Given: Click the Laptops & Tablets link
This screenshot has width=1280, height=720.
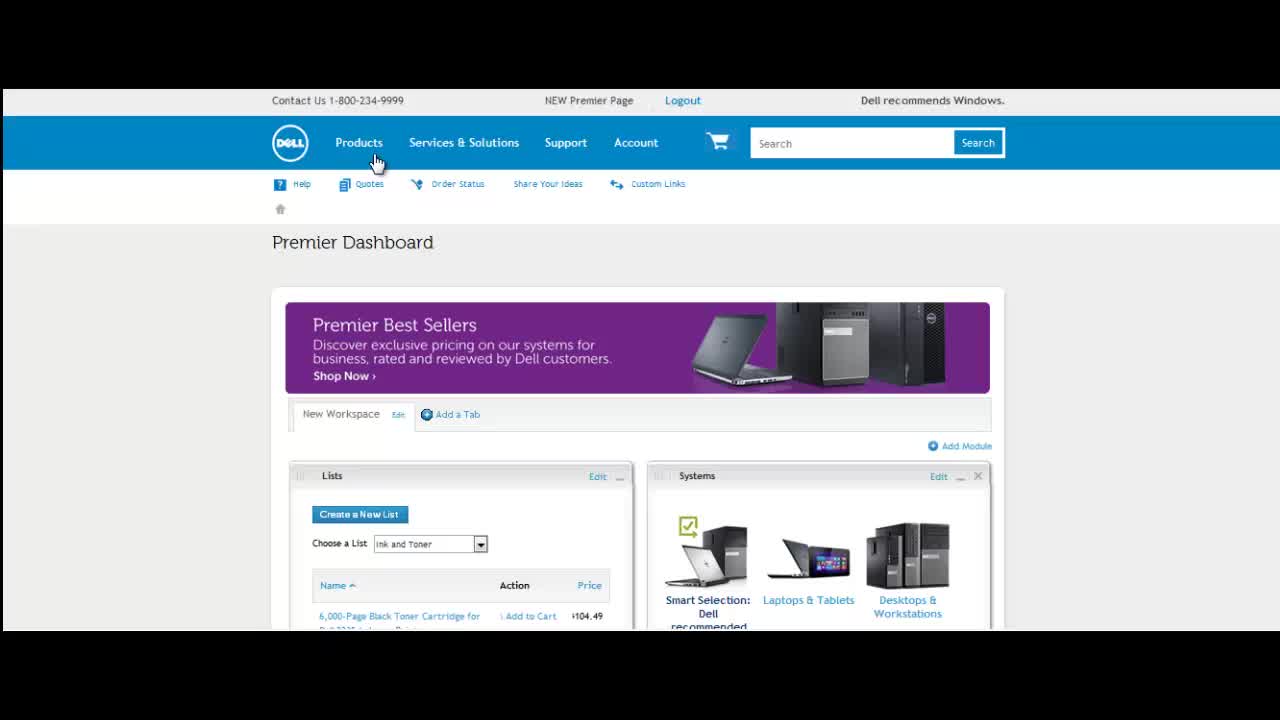Looking at the screenshot, I should click(809, 600).
